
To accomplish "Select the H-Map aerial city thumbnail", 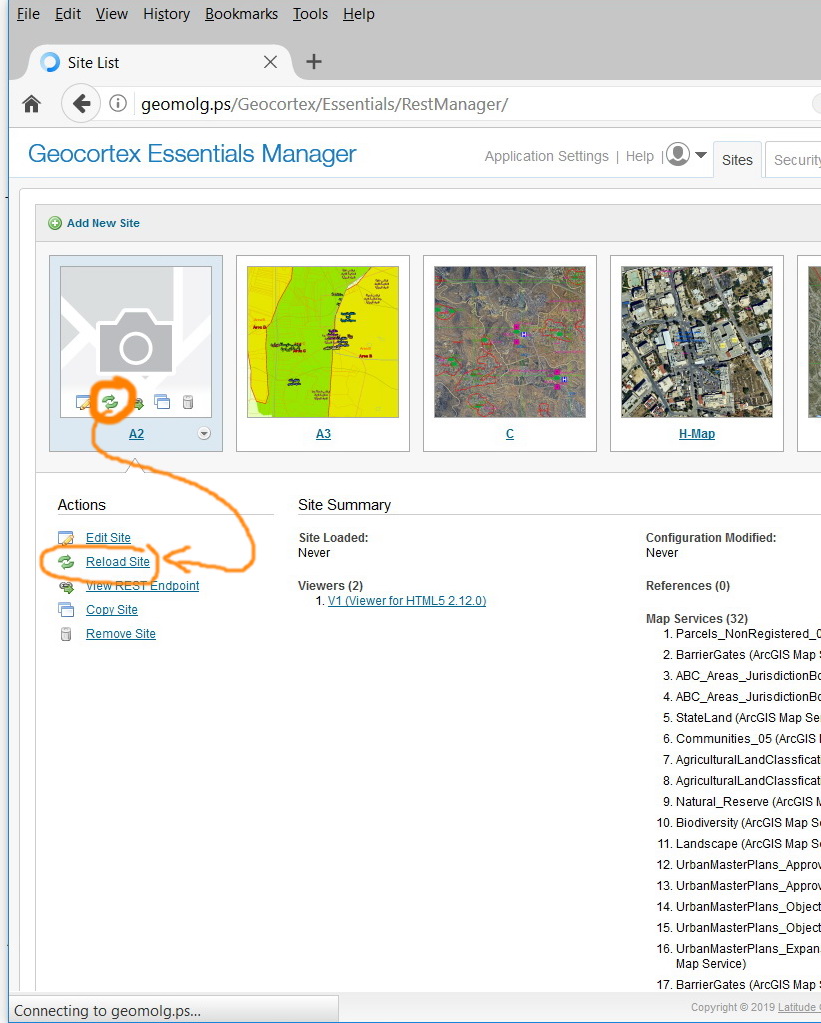I will (x=697, y=341).
